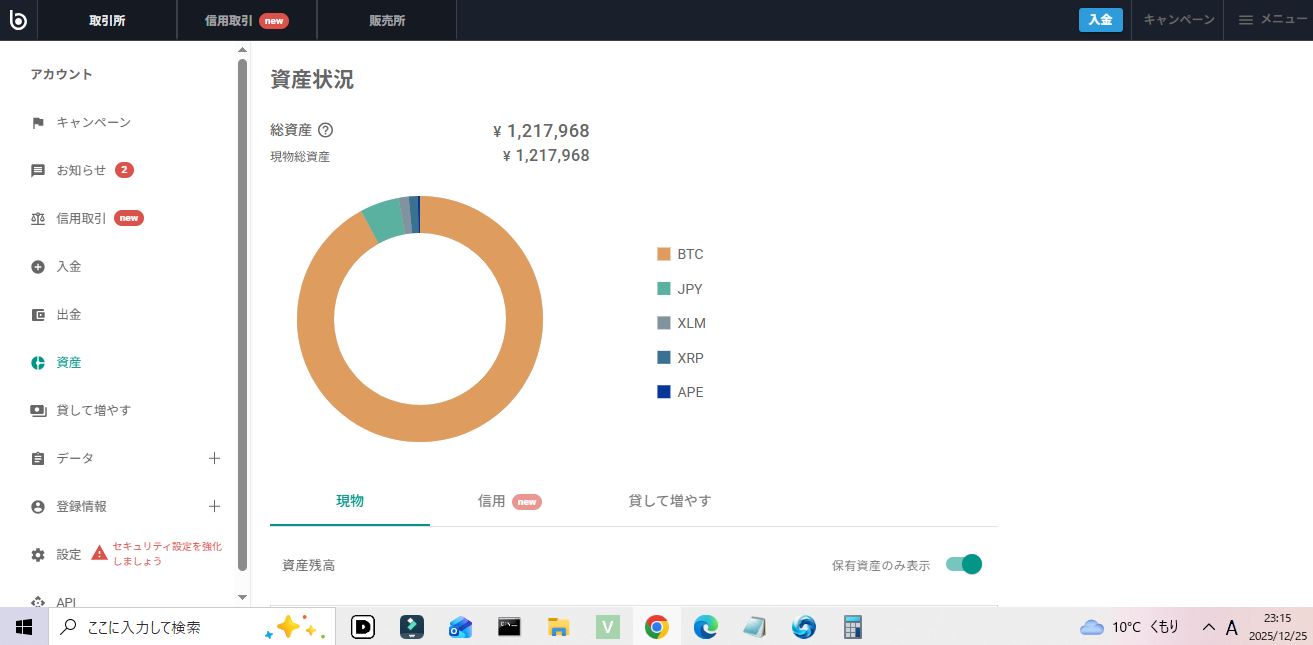Image resolution: width=1313 pixels, height=645 pixels.
Task: Open the 出金 wallet icon
Action: tap(38, 315)
